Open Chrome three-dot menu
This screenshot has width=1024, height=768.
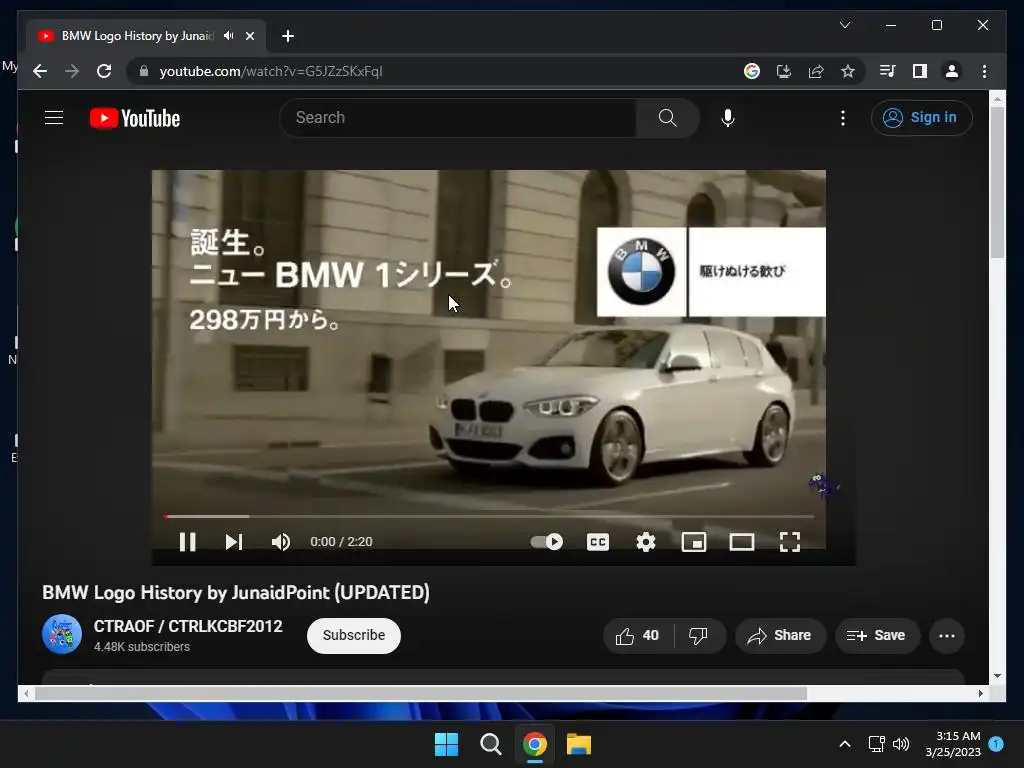coord(984,71)
